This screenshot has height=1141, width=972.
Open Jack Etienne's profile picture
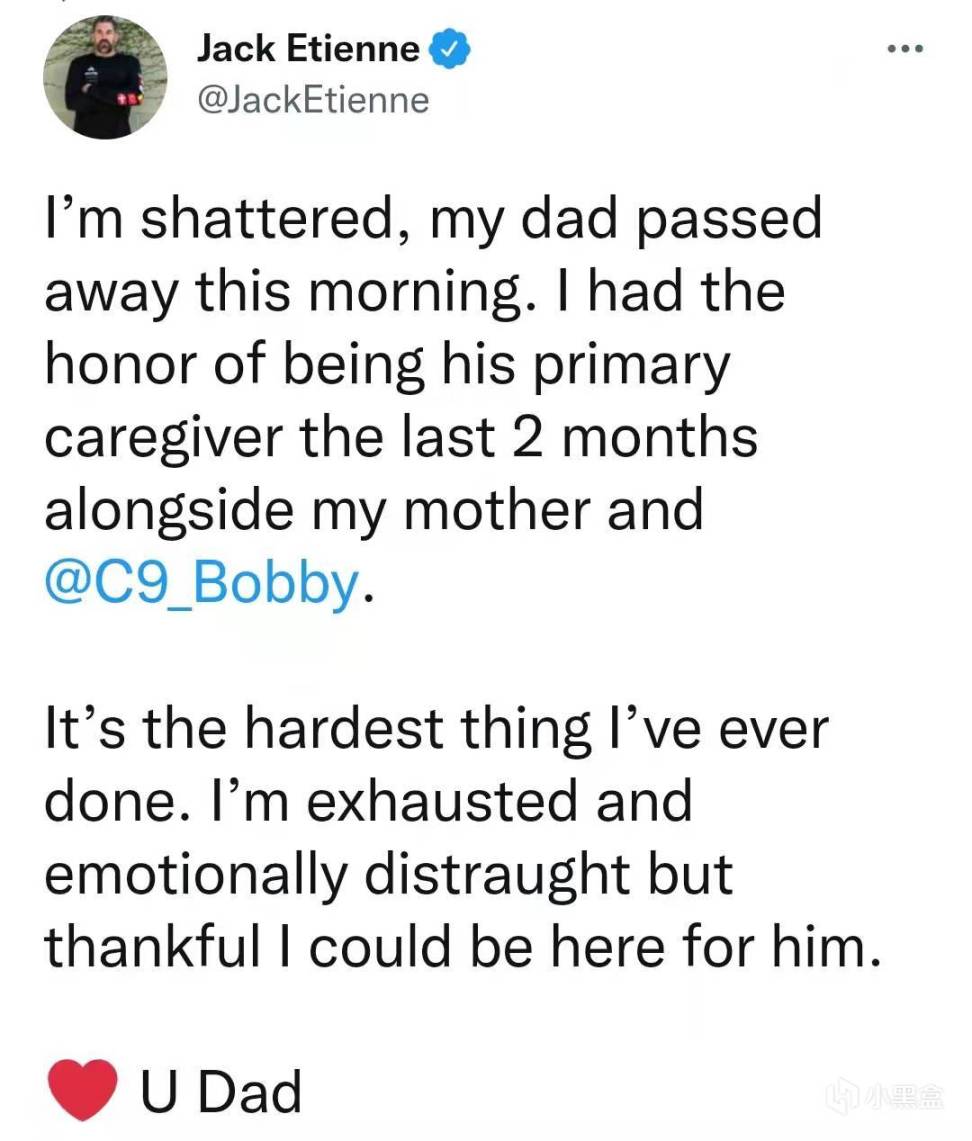[x=105, y=77]
